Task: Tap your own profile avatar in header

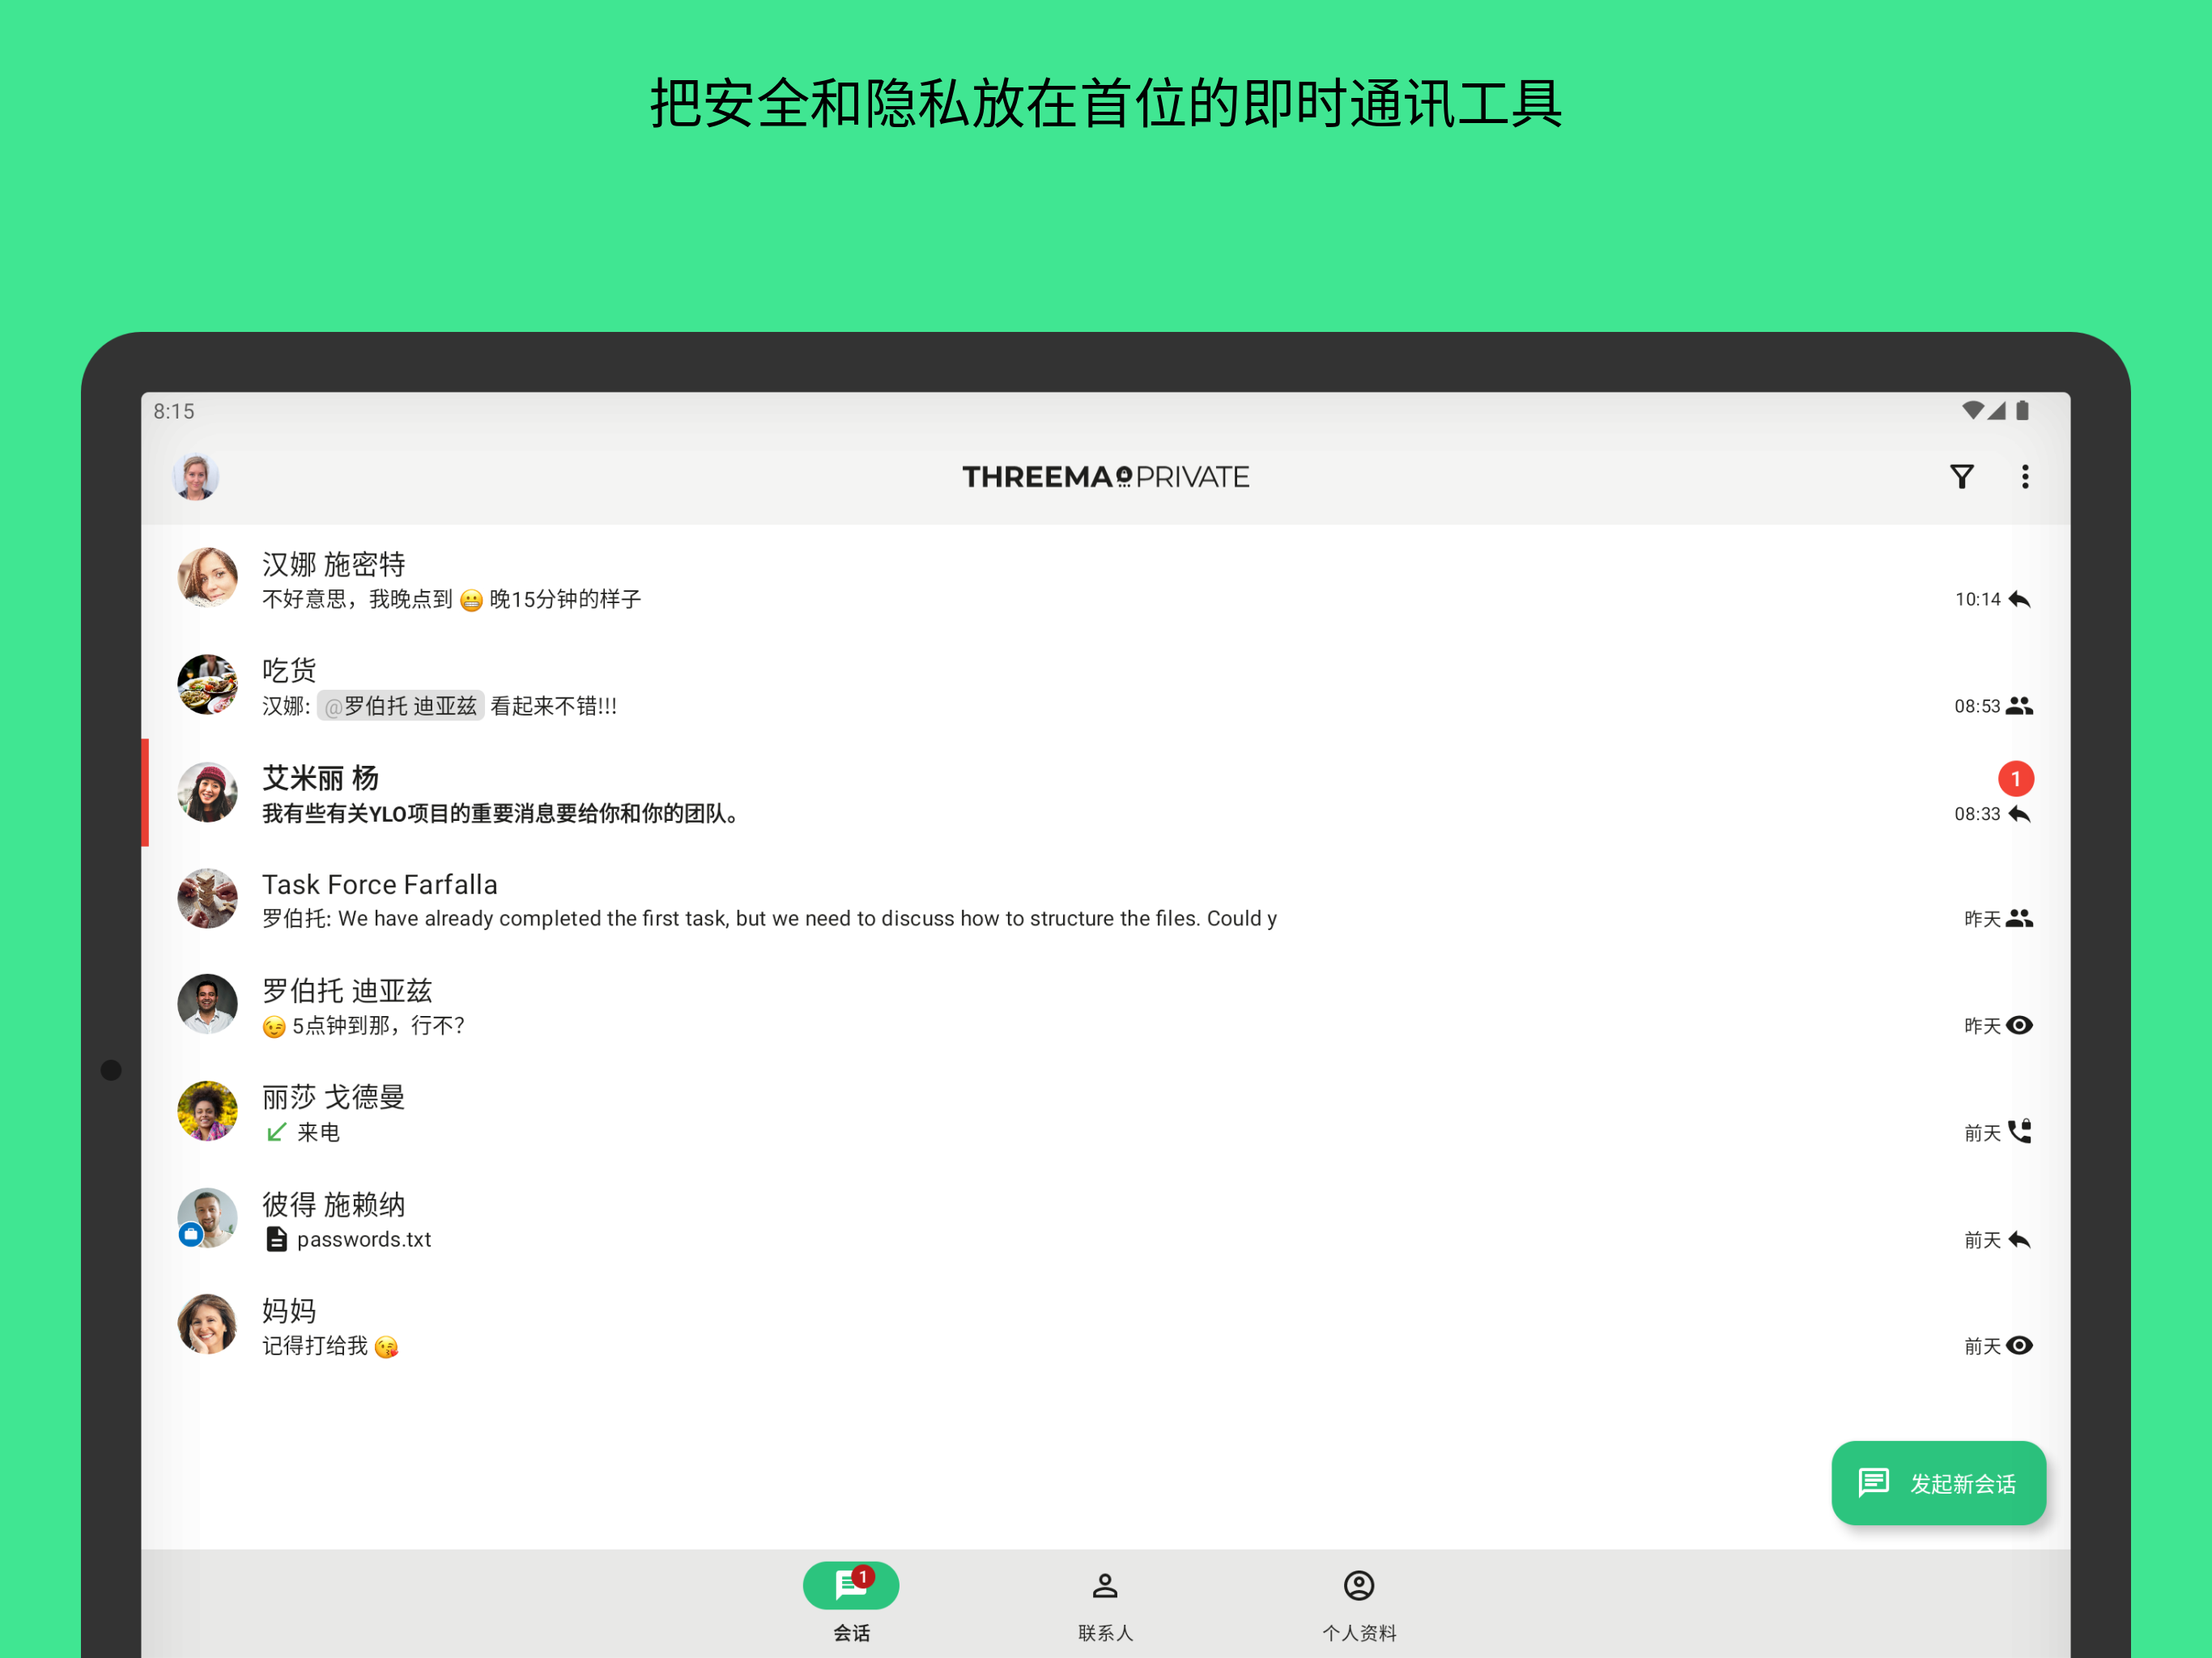Action: pos(196,477)
